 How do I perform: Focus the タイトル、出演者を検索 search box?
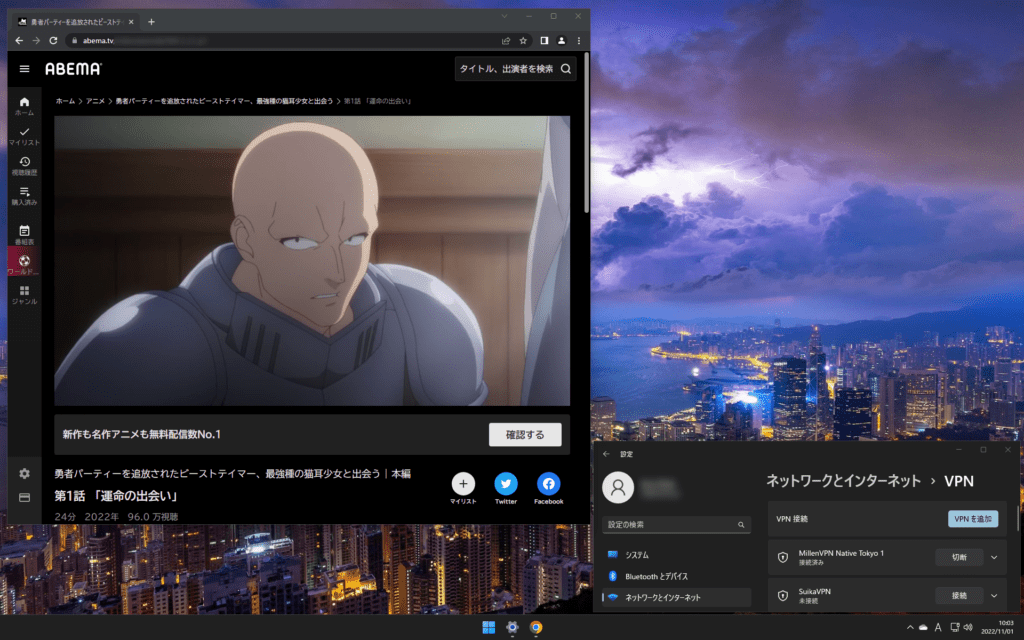507,69
